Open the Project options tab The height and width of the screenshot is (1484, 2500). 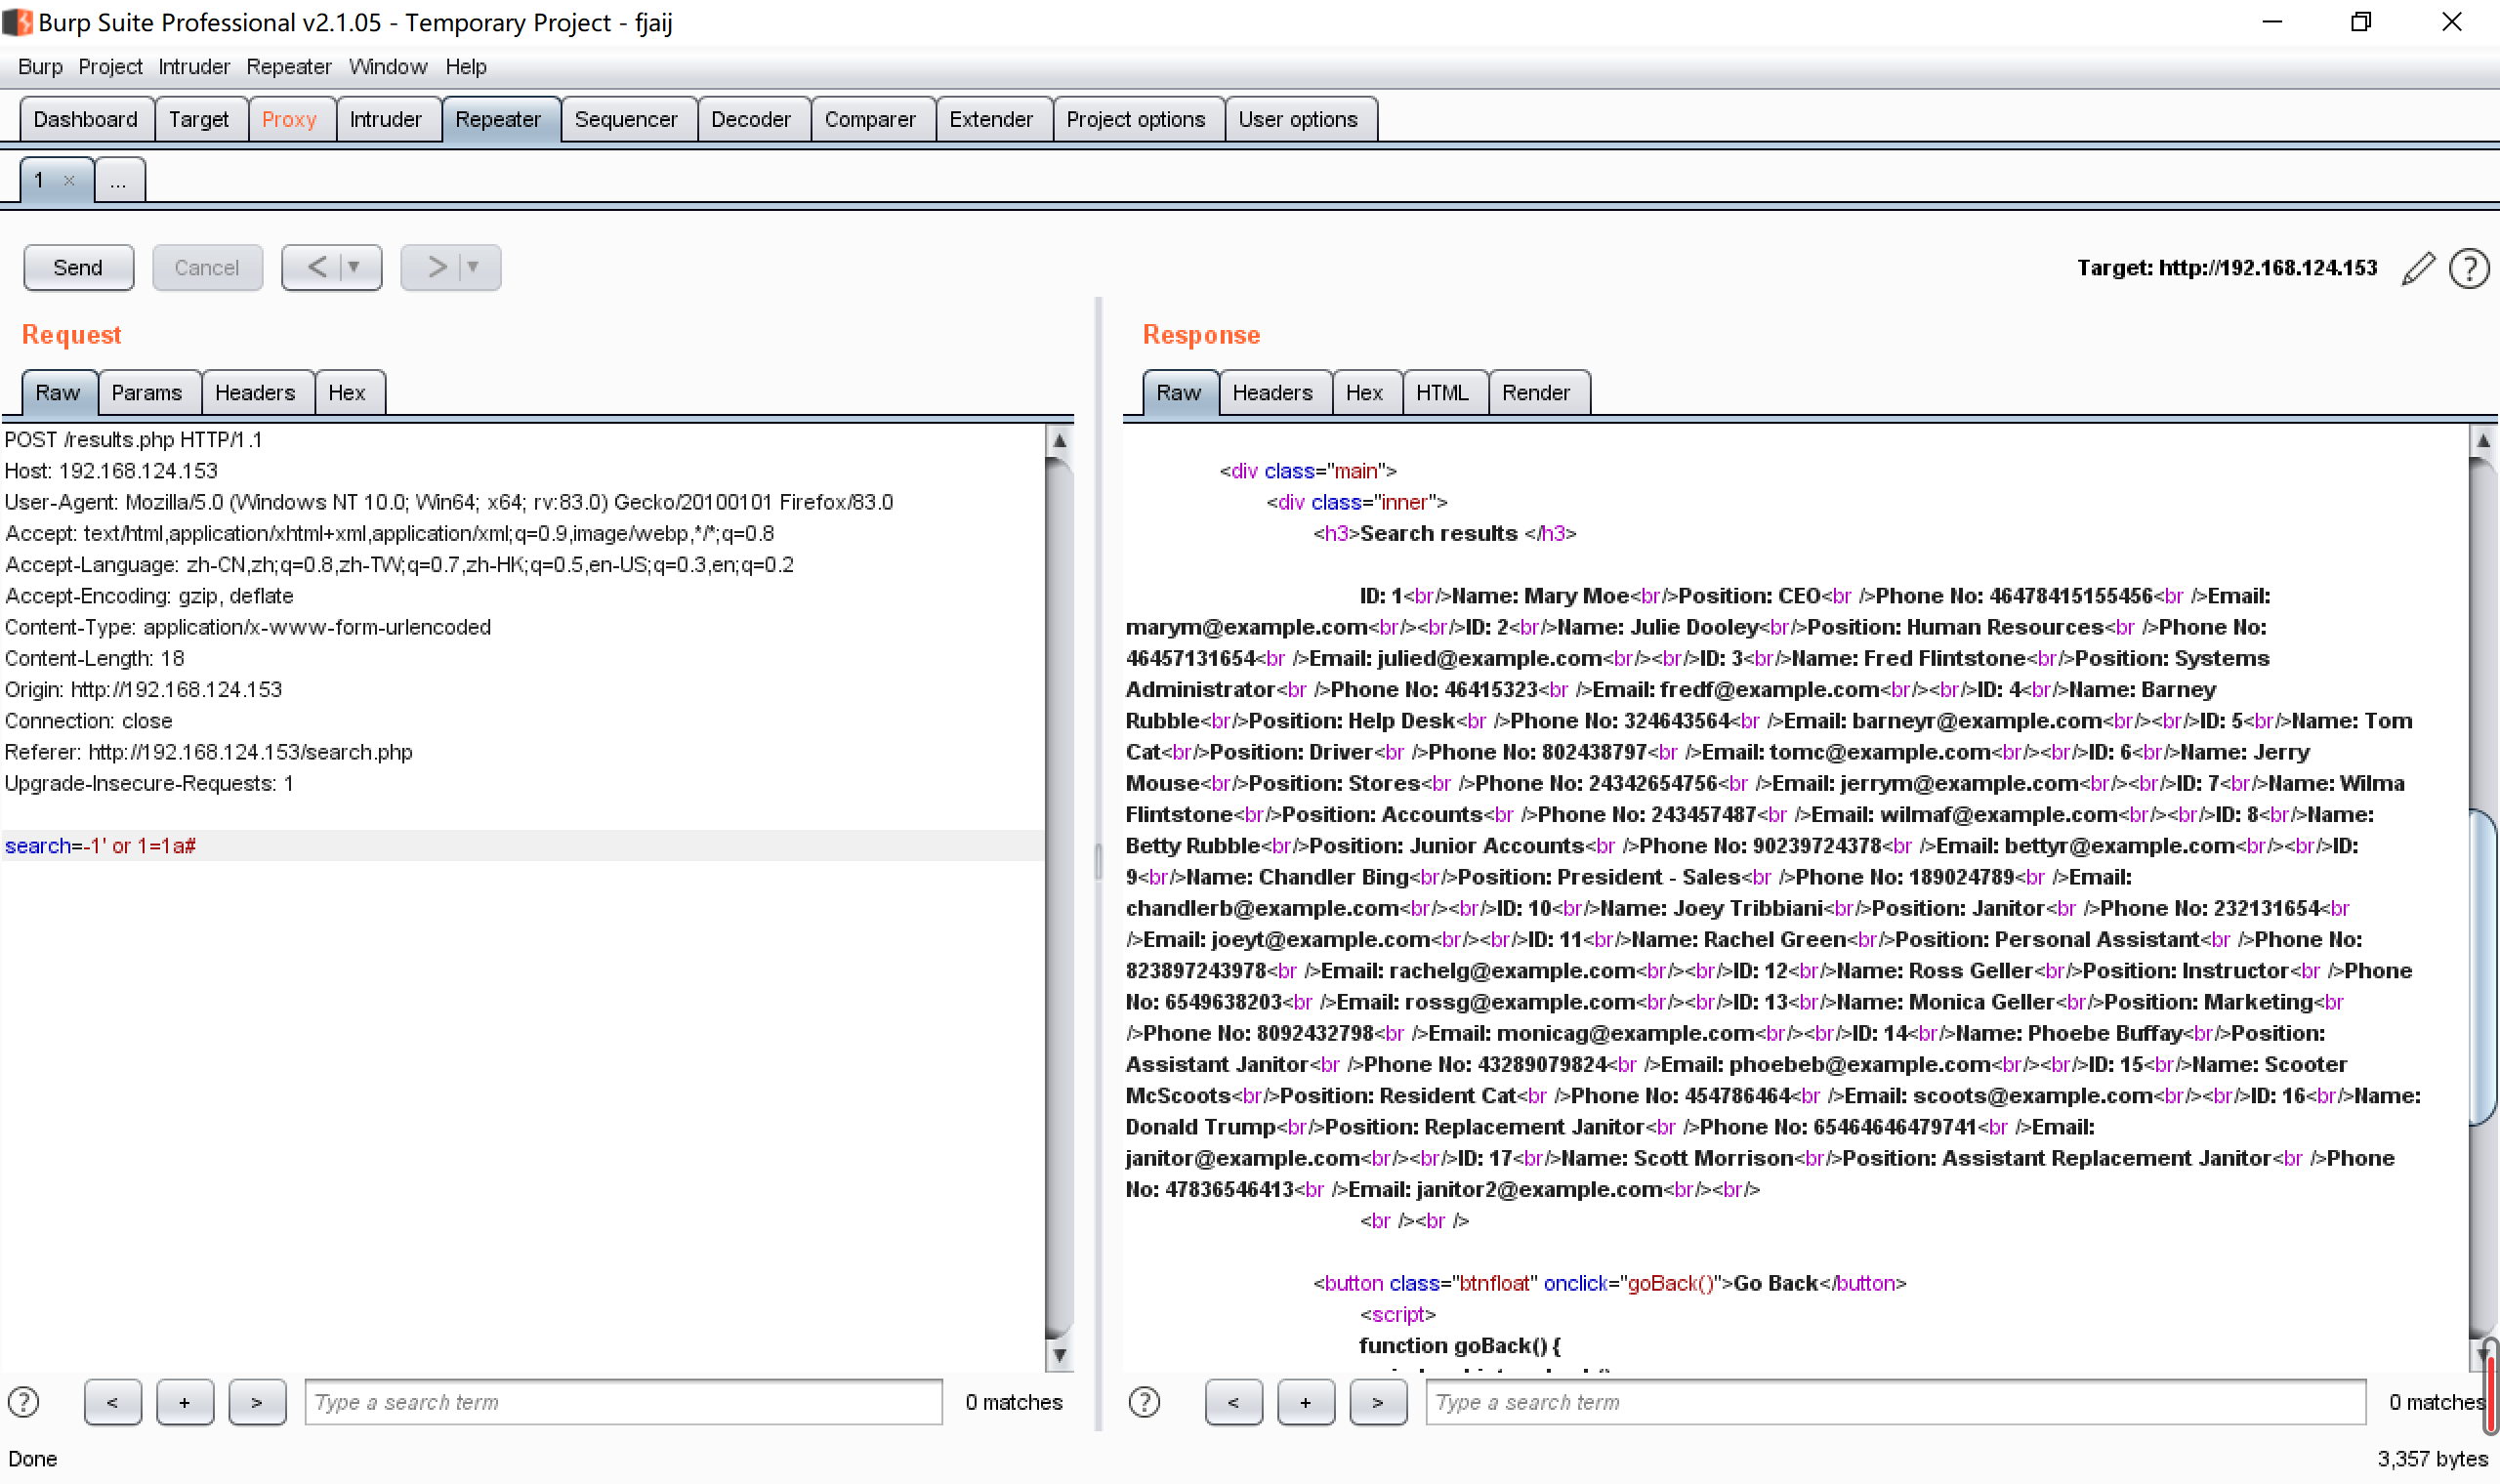click(x=1136, y=120)
